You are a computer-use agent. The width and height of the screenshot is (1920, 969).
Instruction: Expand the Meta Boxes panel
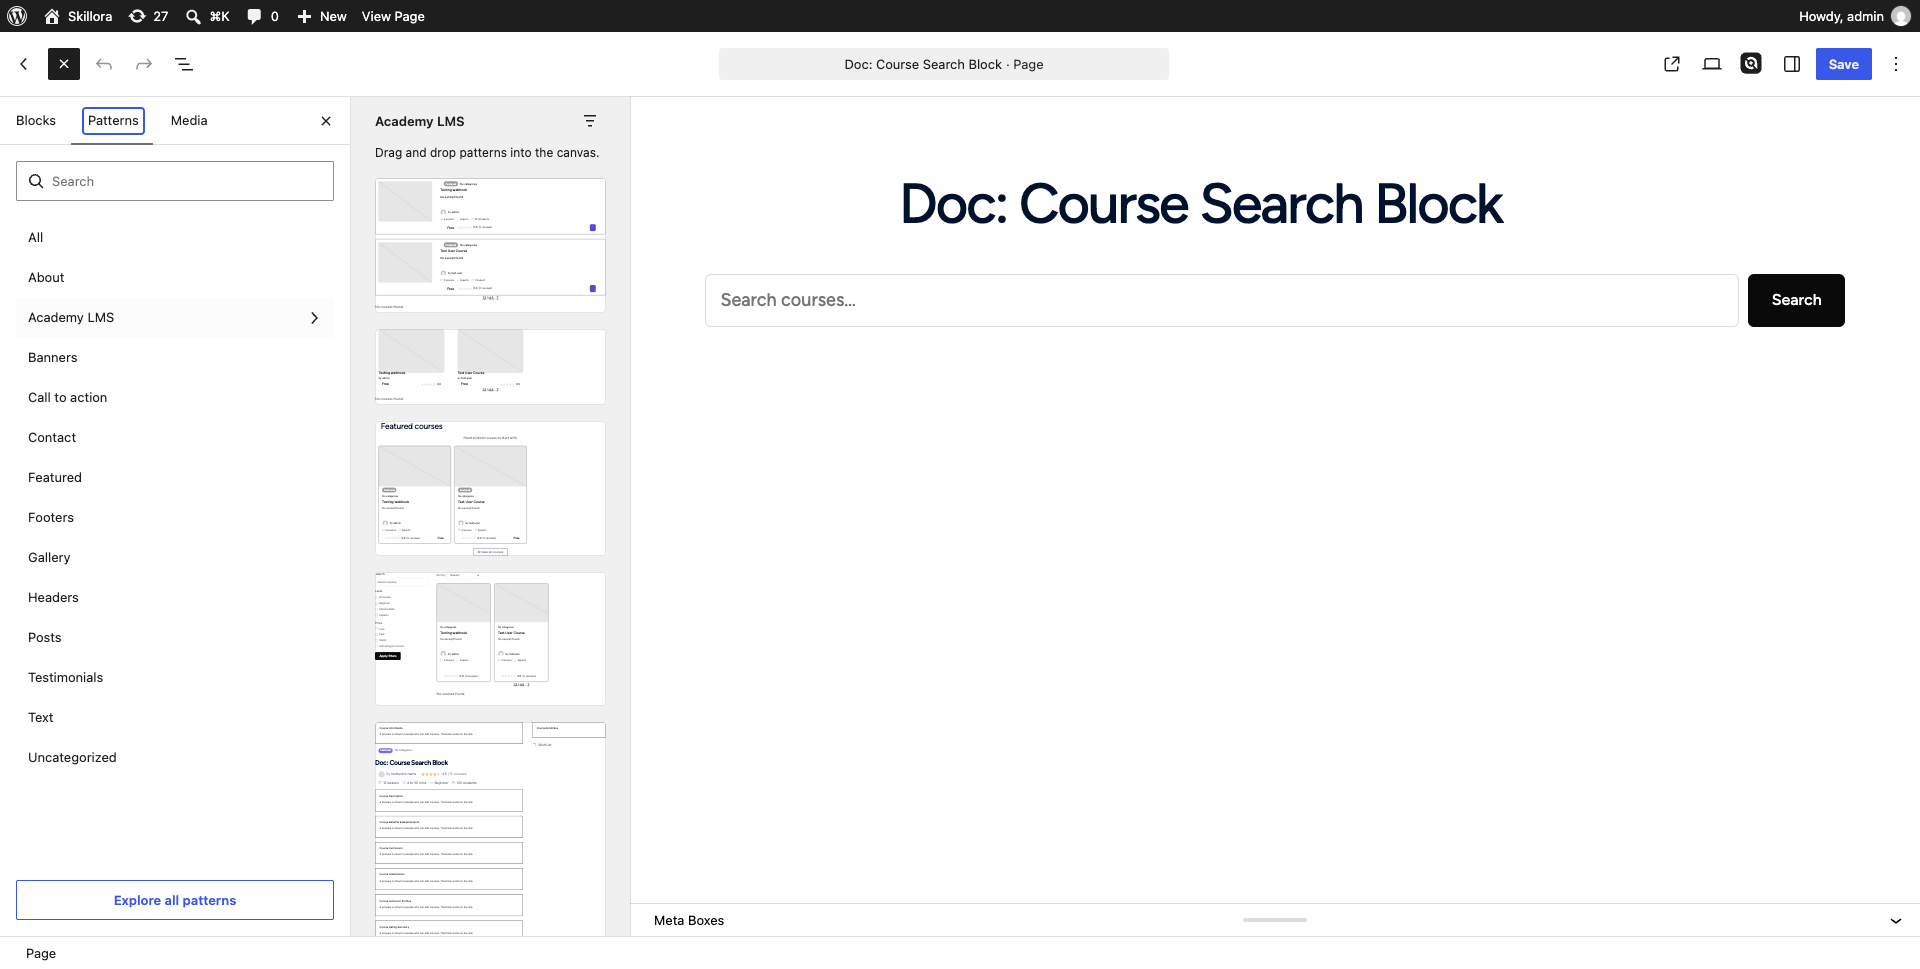click(x=1896, y=921)
